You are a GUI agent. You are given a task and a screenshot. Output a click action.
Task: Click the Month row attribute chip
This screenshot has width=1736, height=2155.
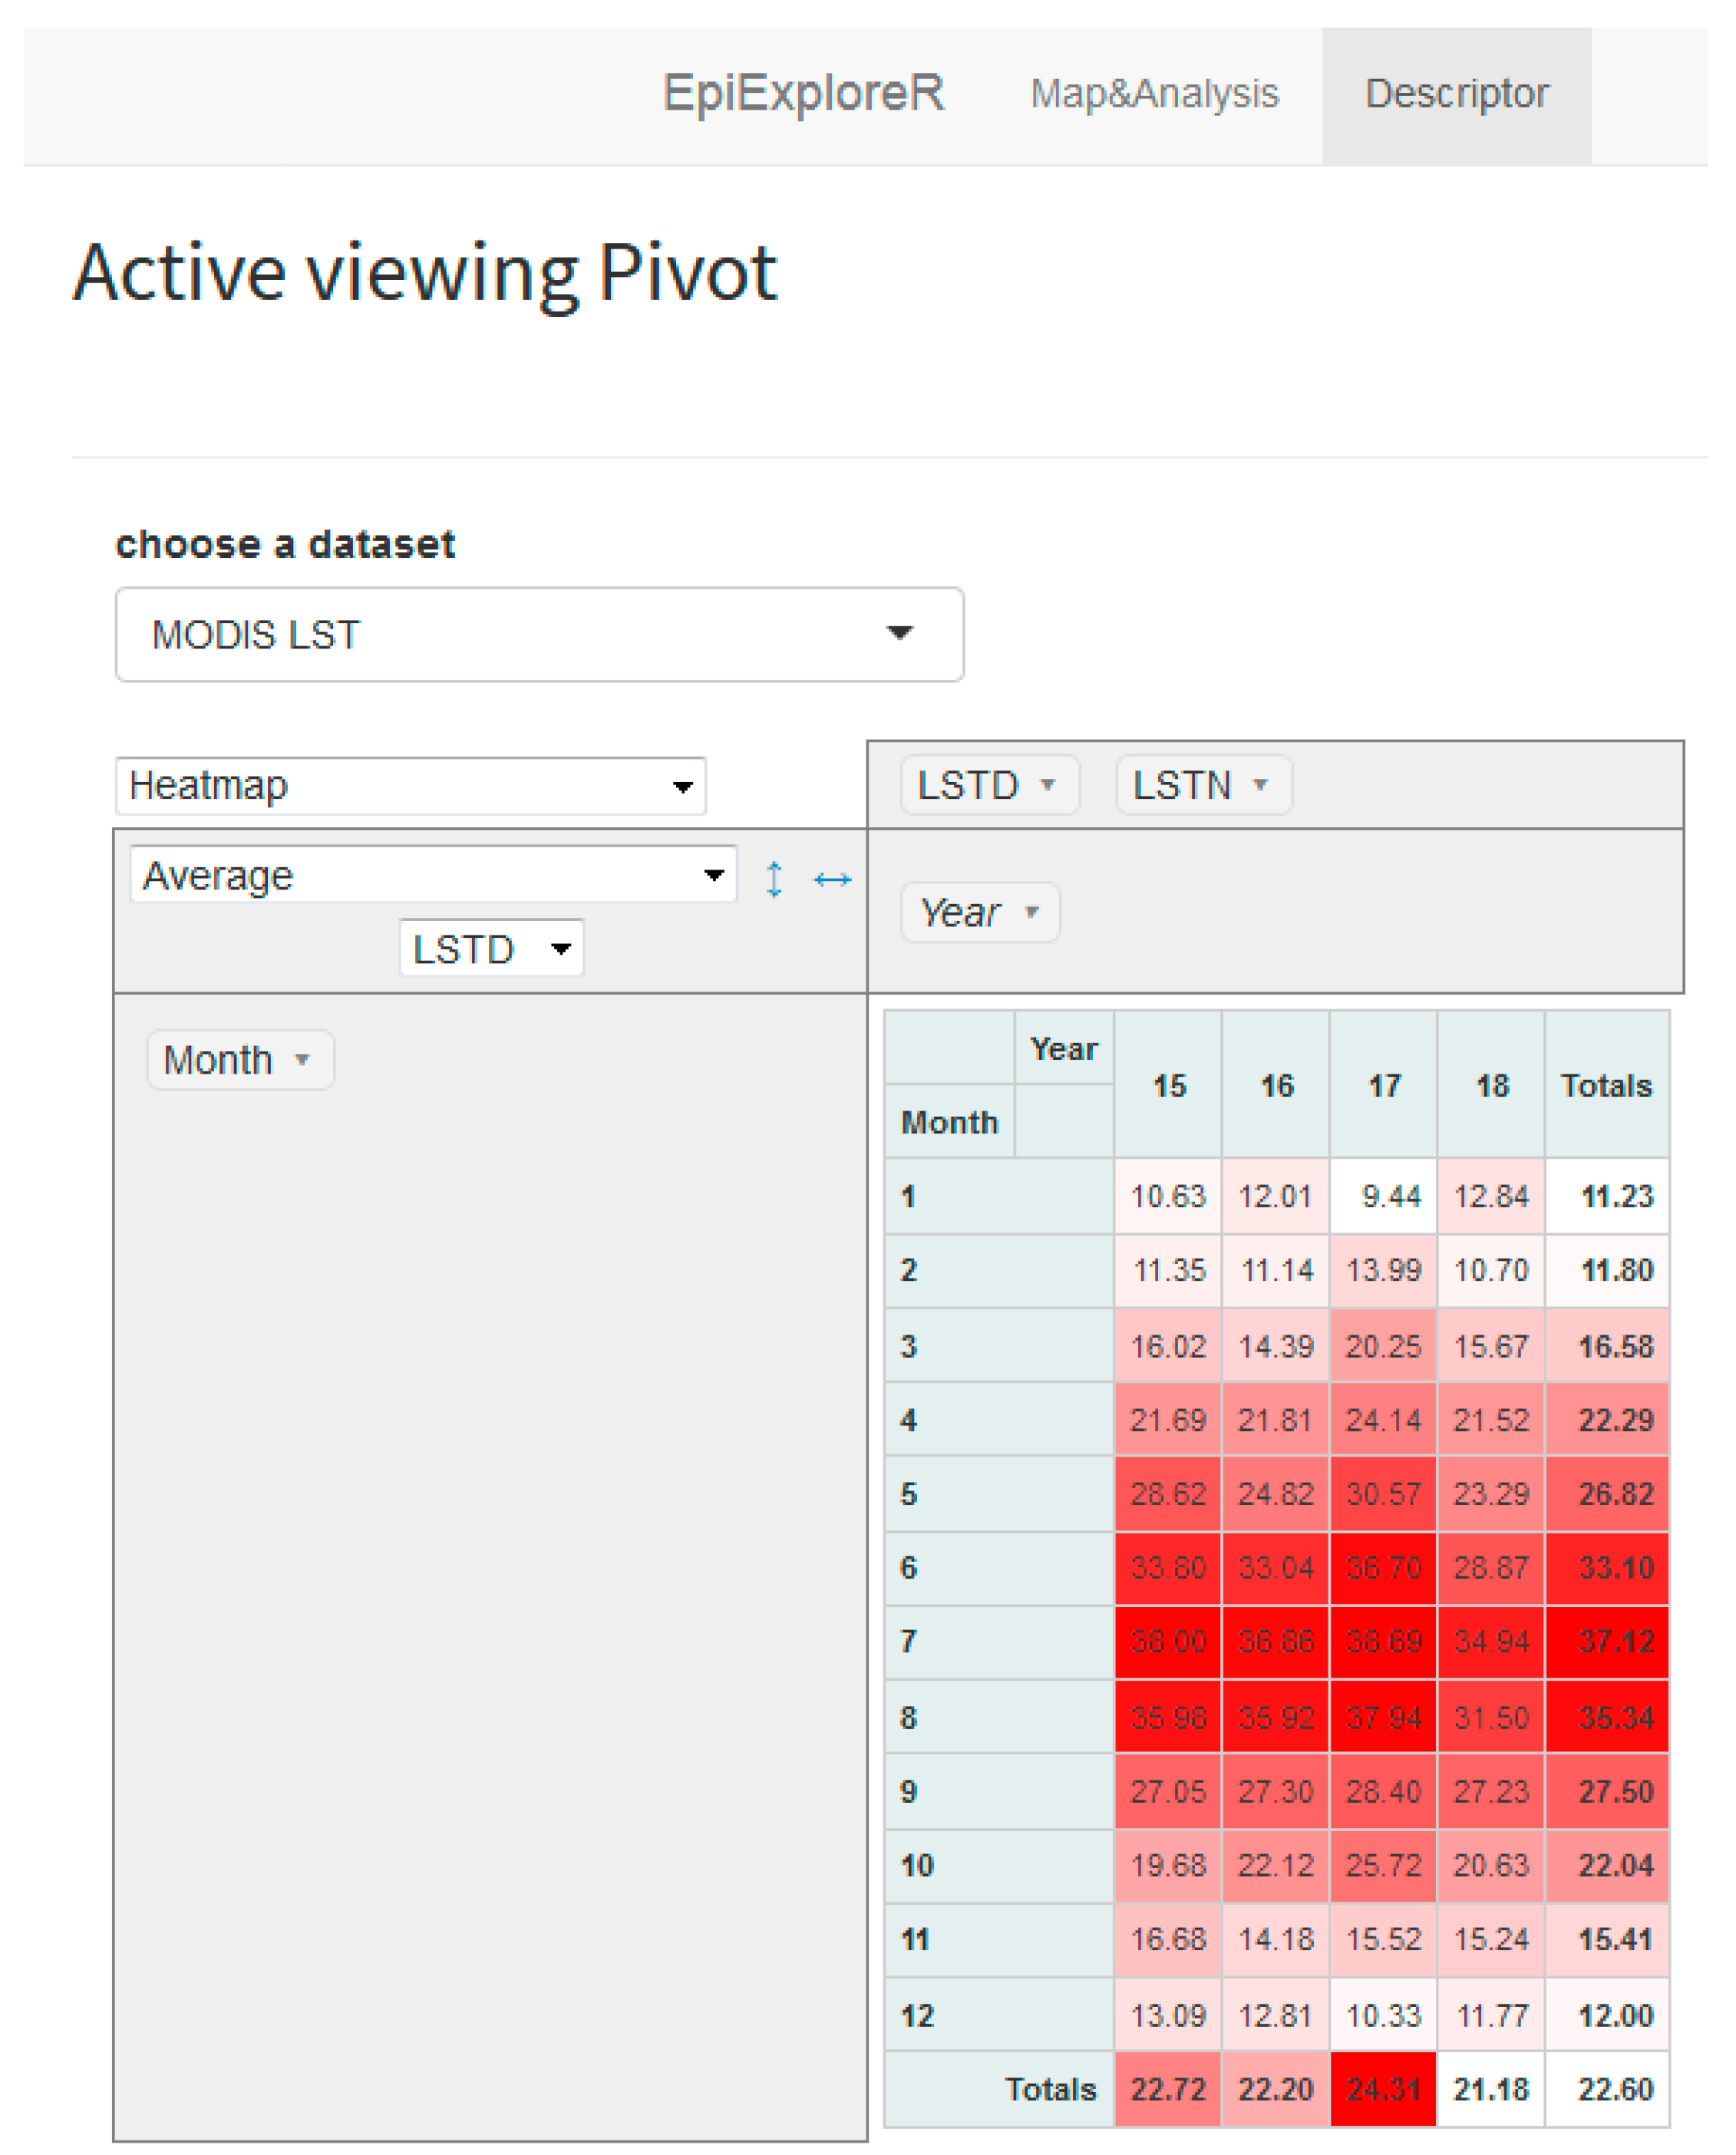point(218,1059)
